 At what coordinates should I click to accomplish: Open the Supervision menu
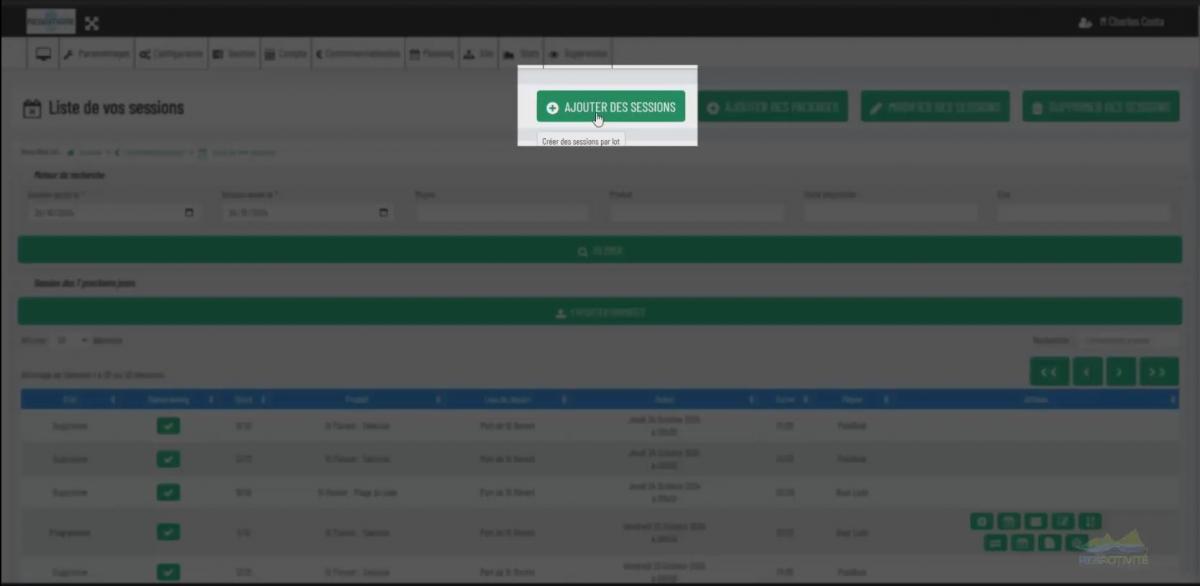click(x=578, y=54)
